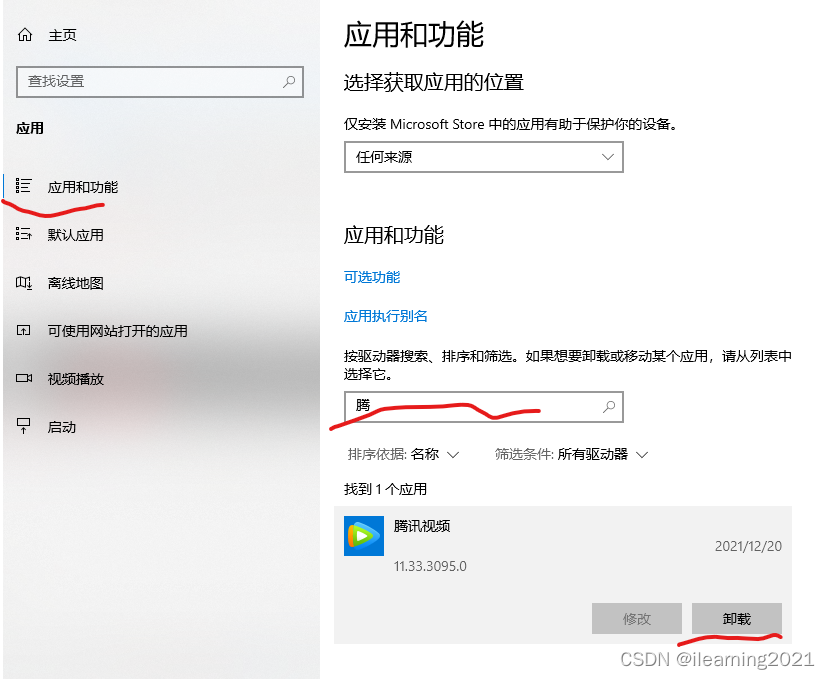Select the 腾讯视频 app name

click(x=422, y=526)
